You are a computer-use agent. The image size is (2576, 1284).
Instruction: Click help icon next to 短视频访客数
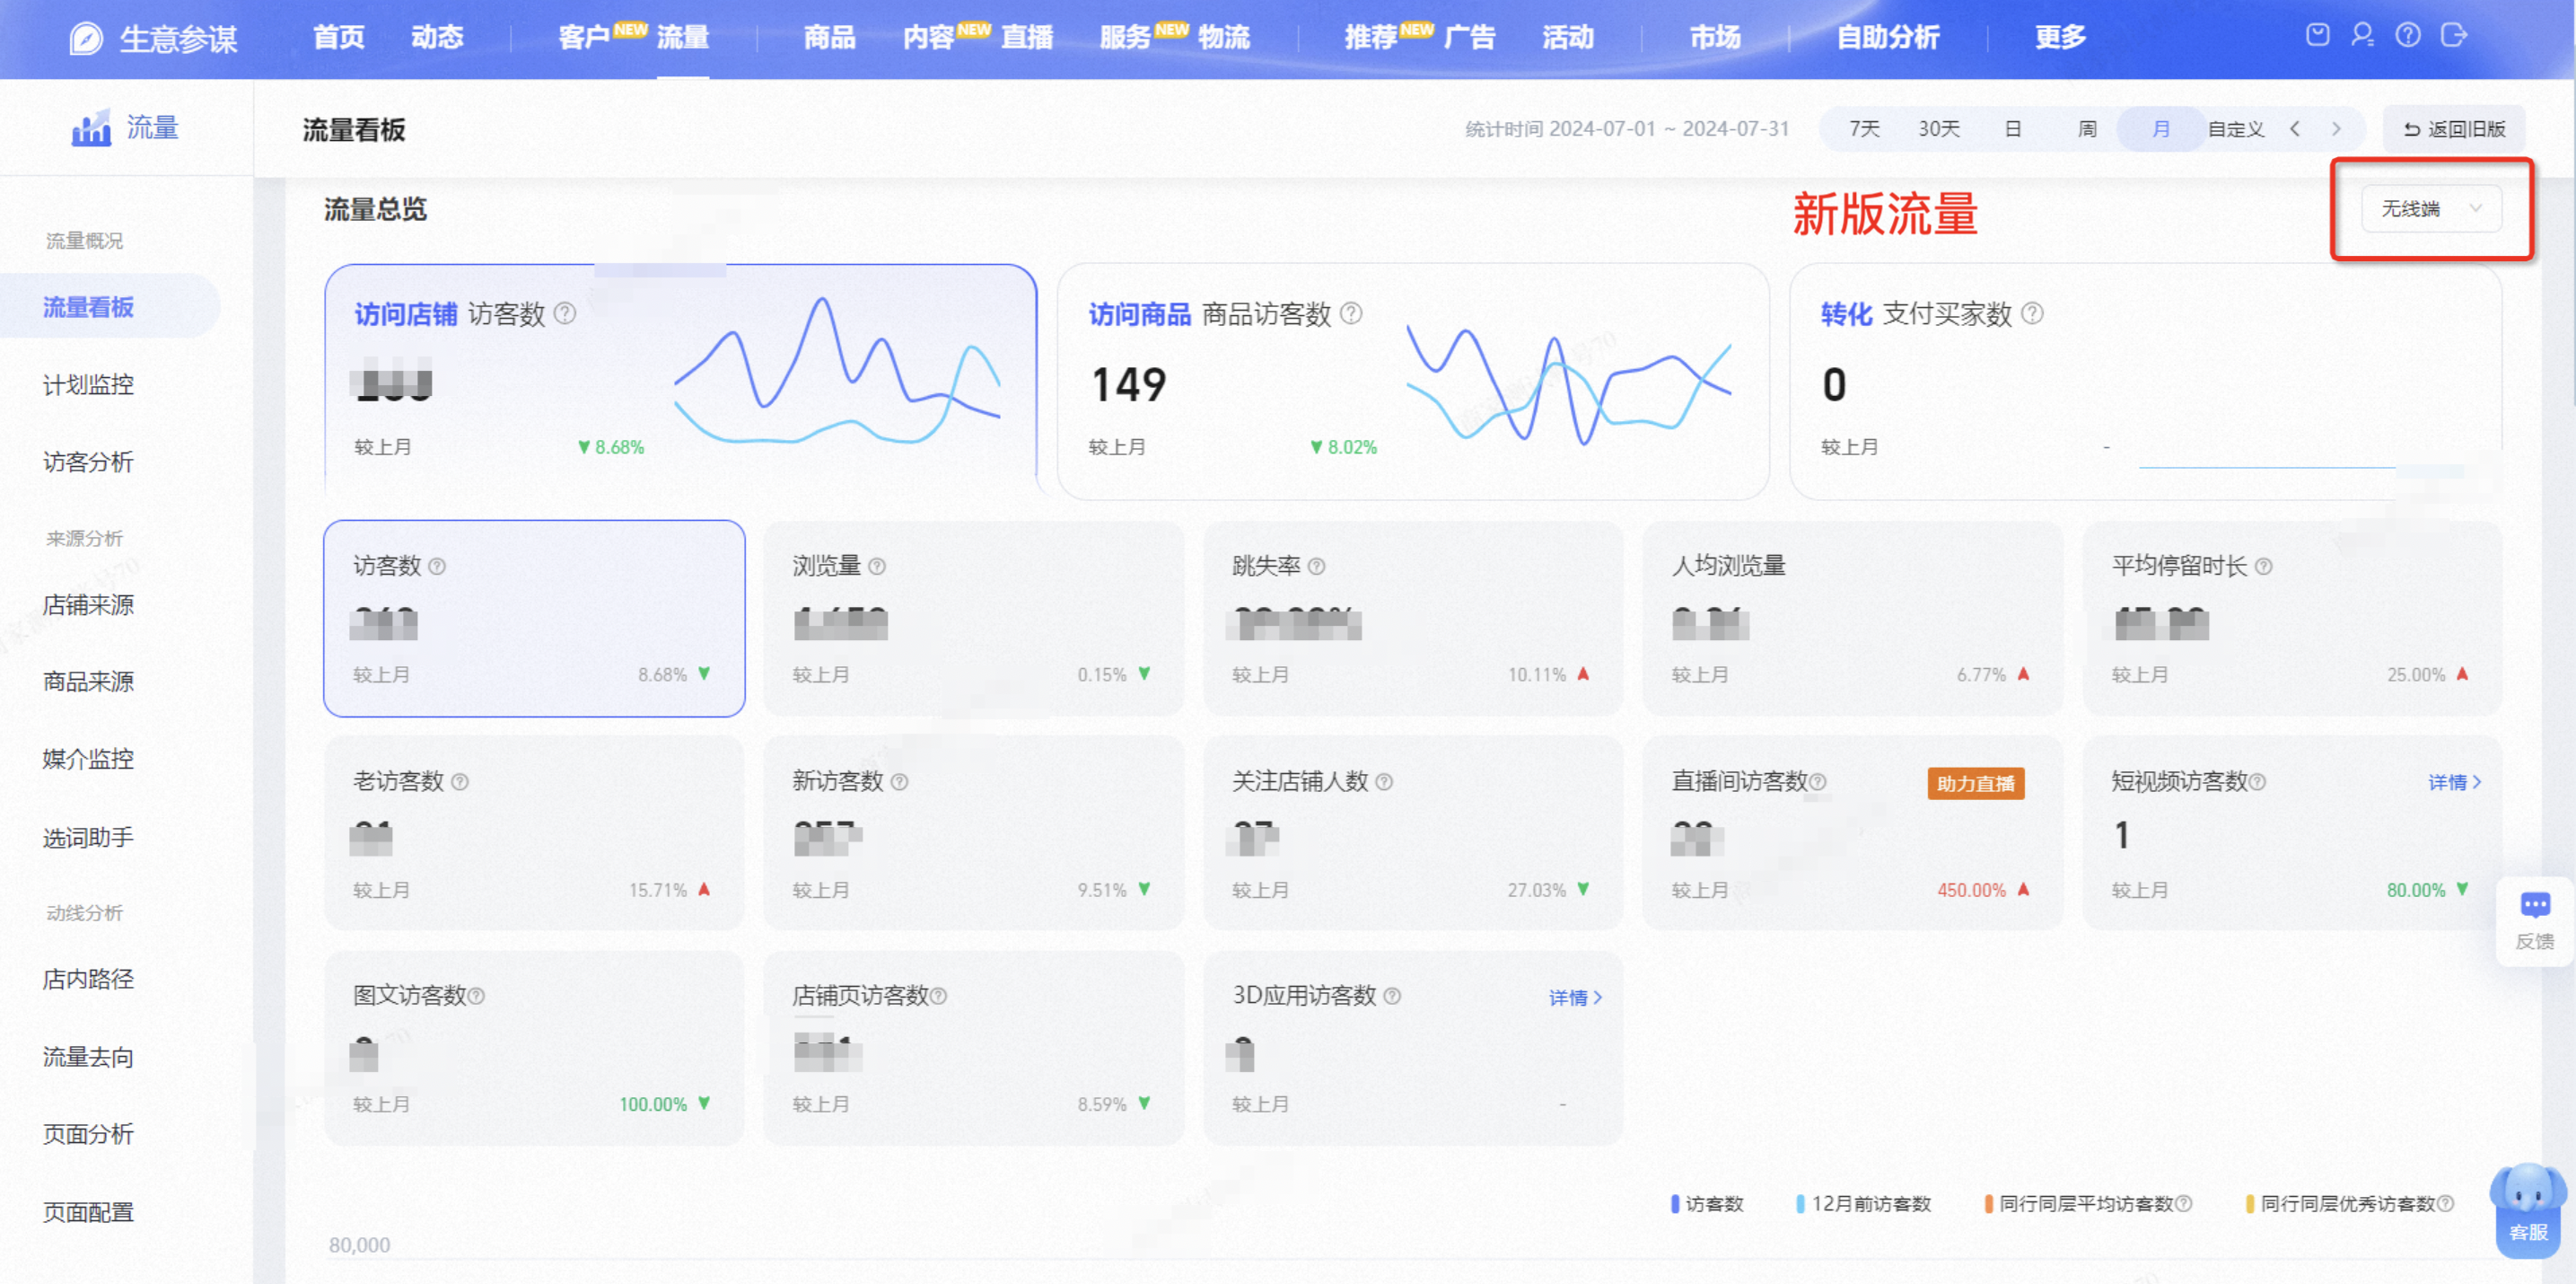point(2257,782)
